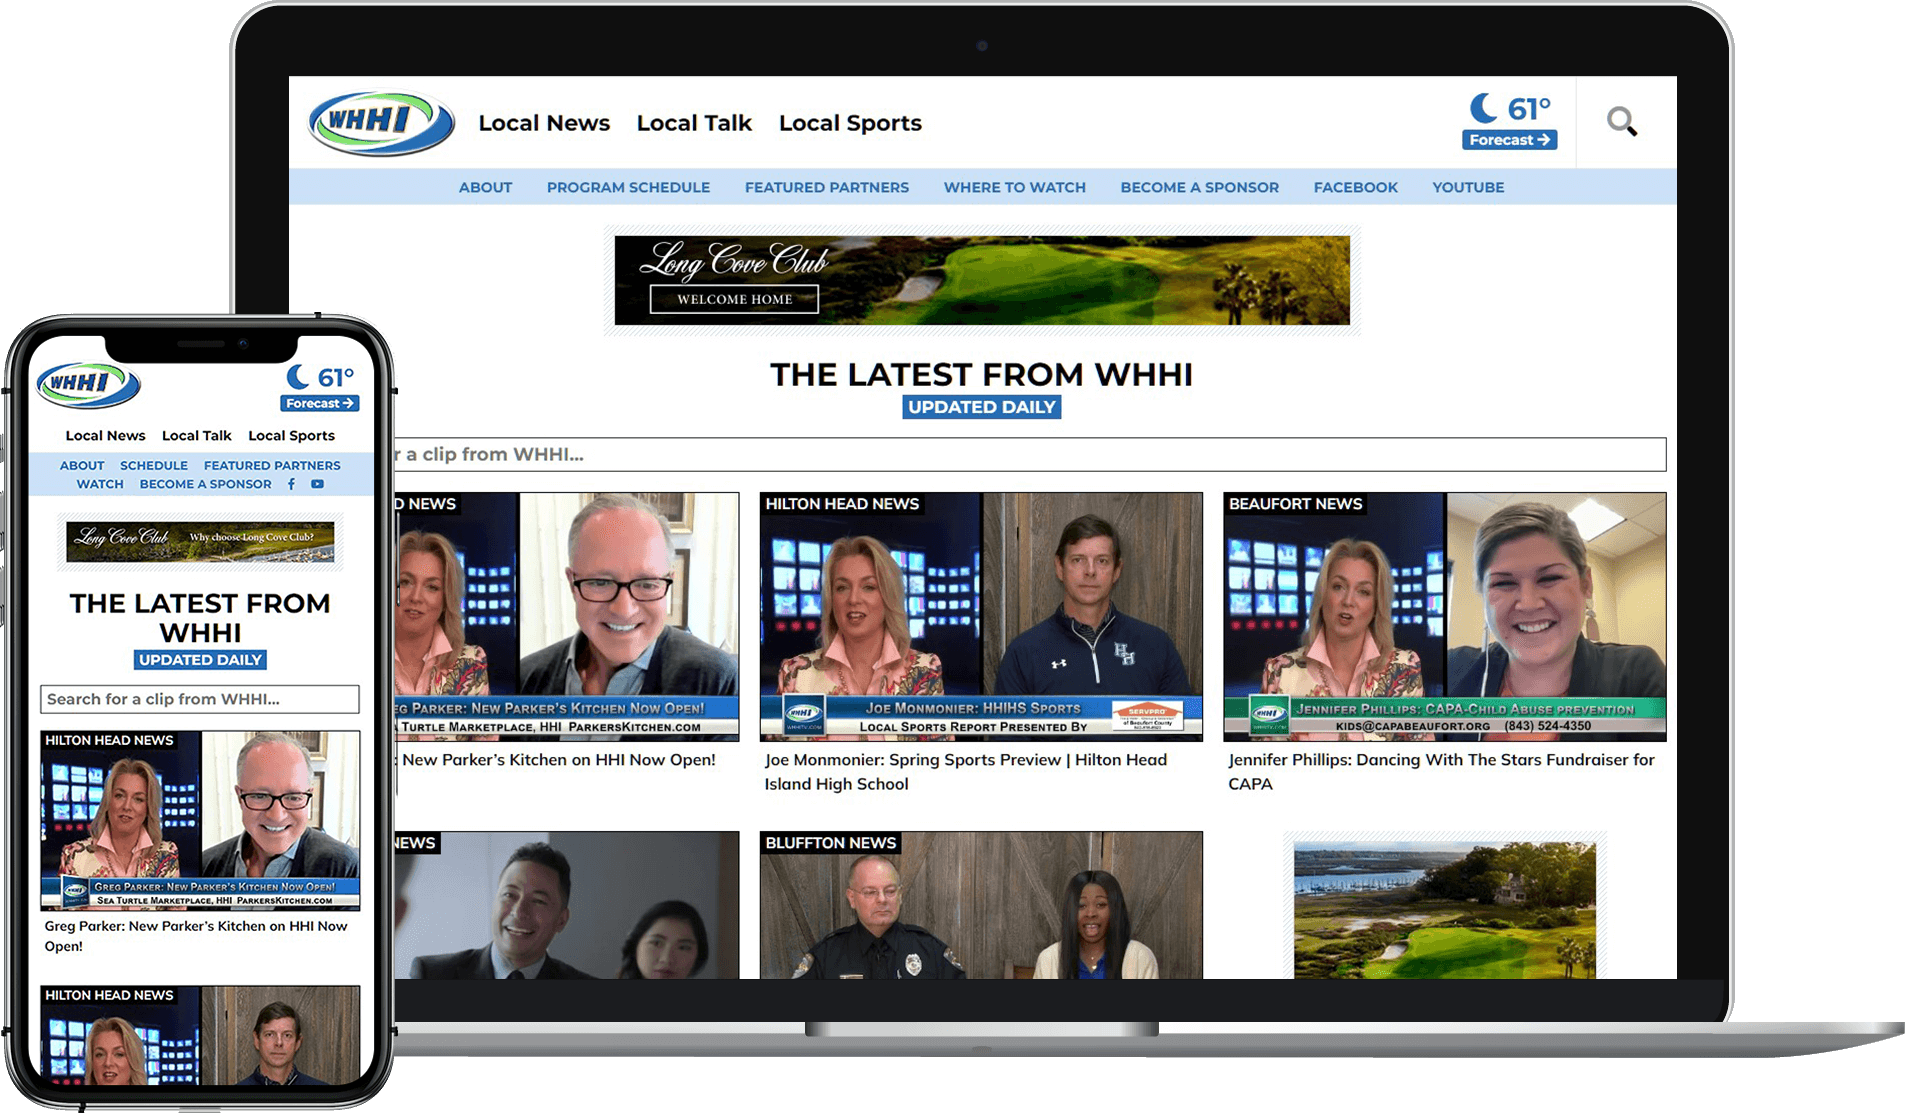Click the UPDATED DAILY badge on laptop

[981, 407]
